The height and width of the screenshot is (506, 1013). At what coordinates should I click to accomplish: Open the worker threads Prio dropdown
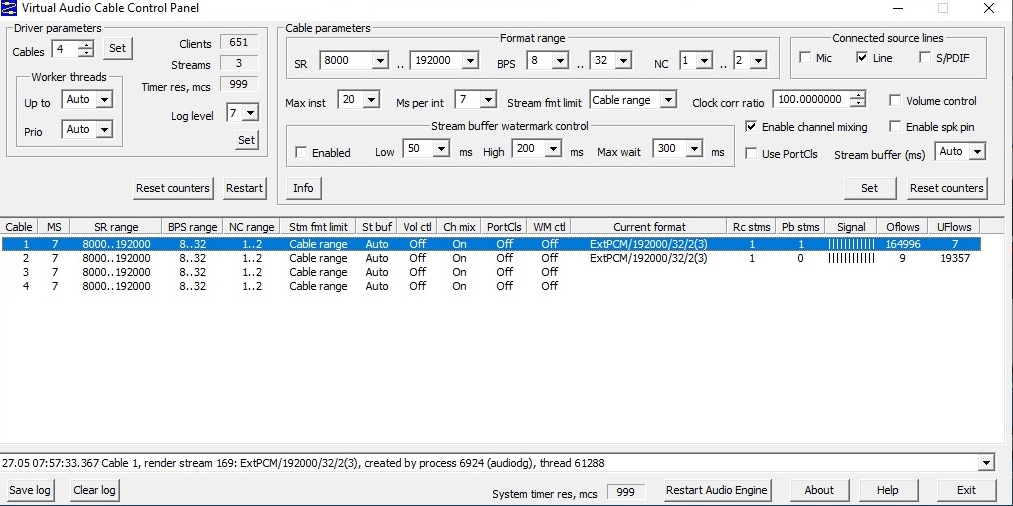105,129
